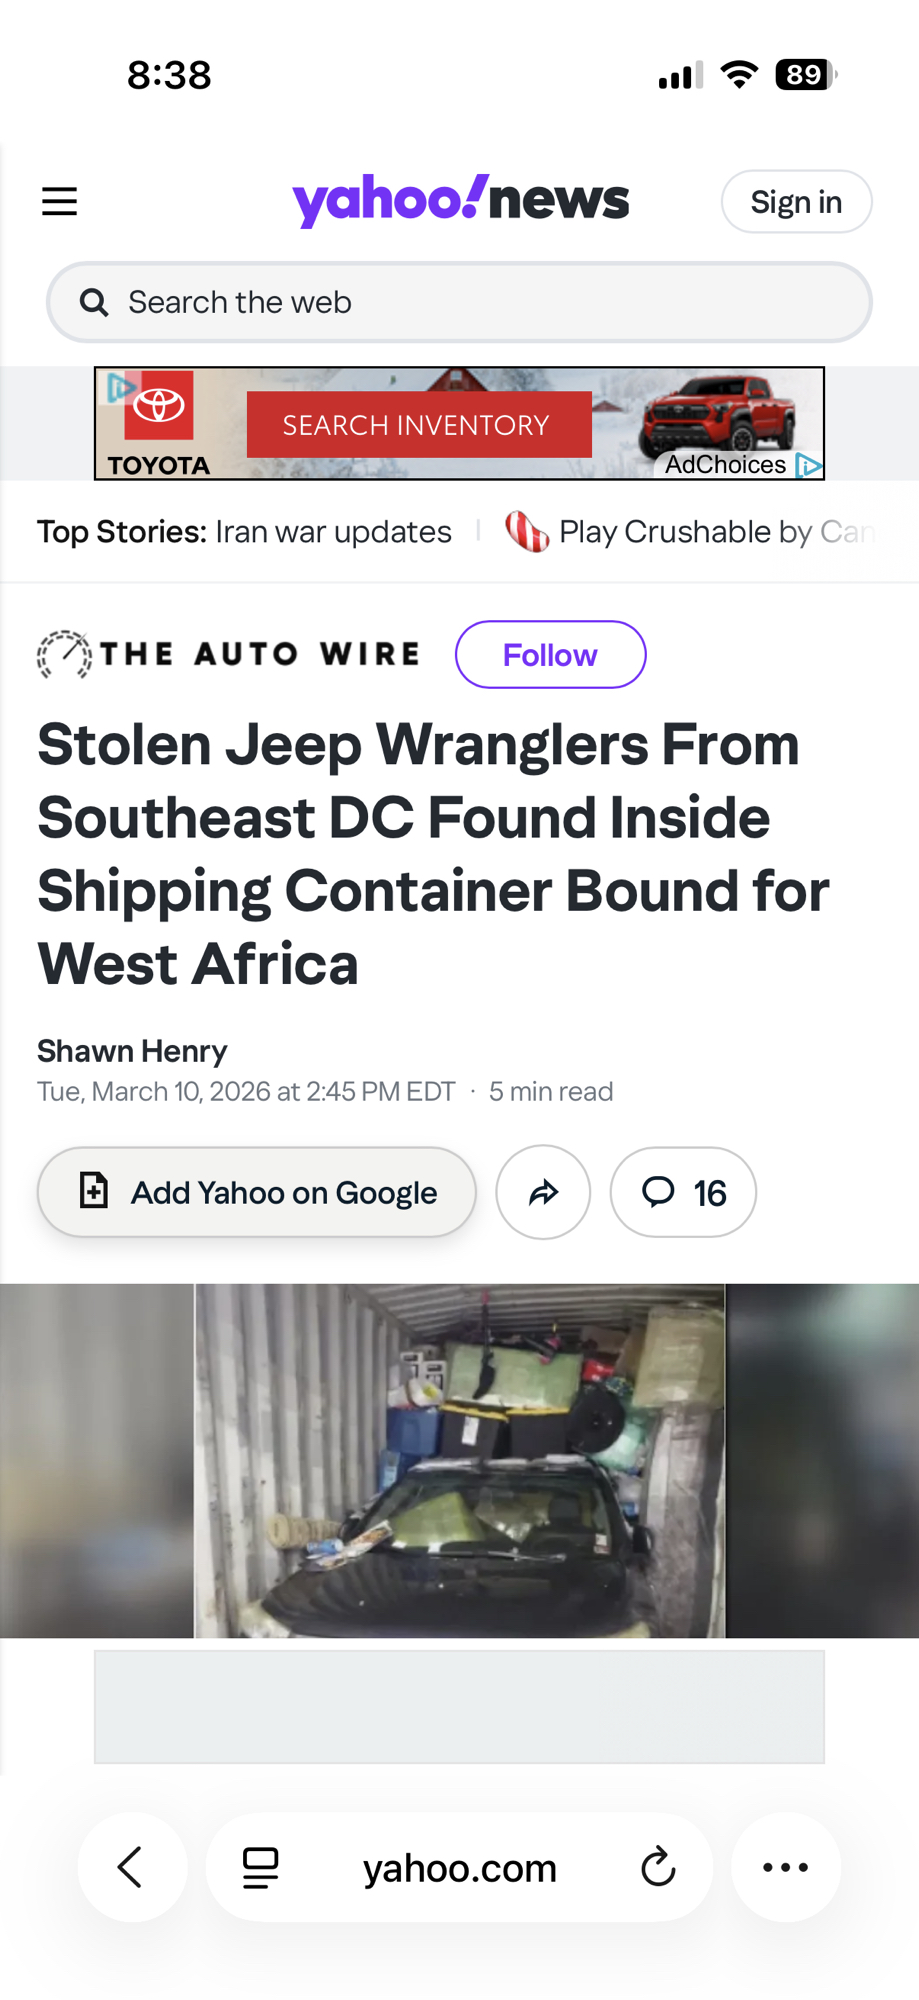Follow The Auto Wire publisher
This screenshot has width=919, height=2000.
click(x=550, y=655)
